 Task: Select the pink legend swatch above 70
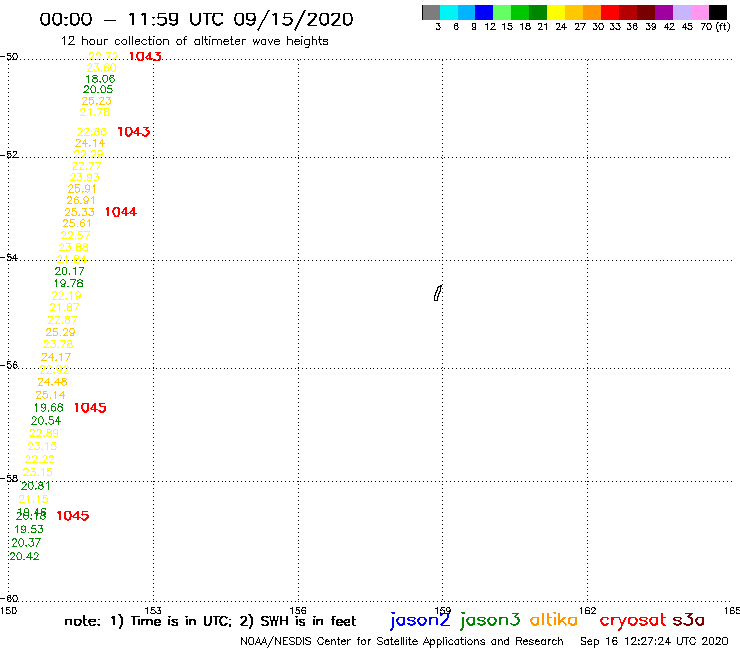pyautogui.click(x=699, y=12)
